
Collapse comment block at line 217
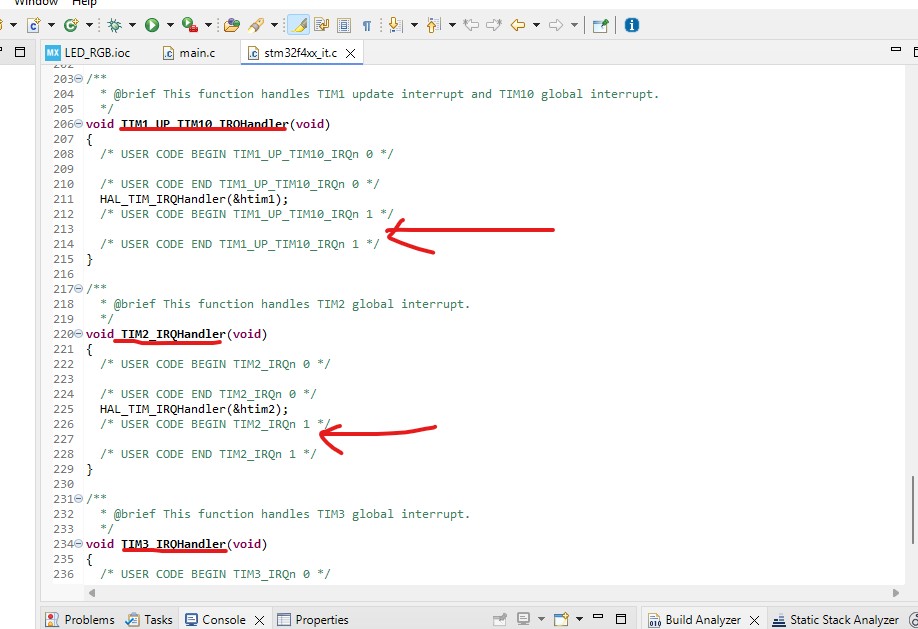79,289
